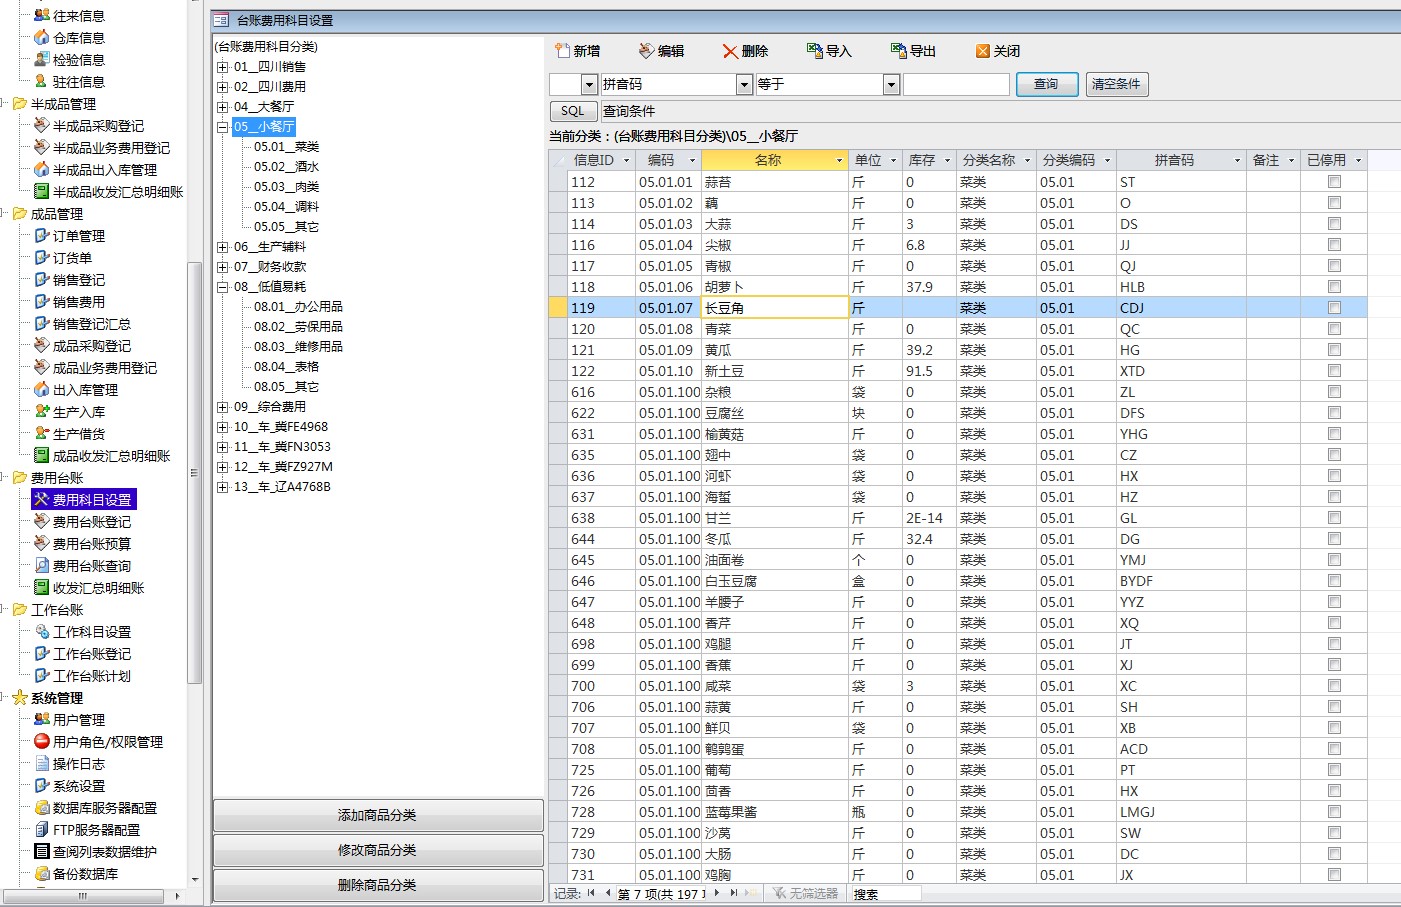Screen dimensions: 1401x907
Task: Collapse the 05__小餐厅 tree node
Action: (x=222, y=127)
